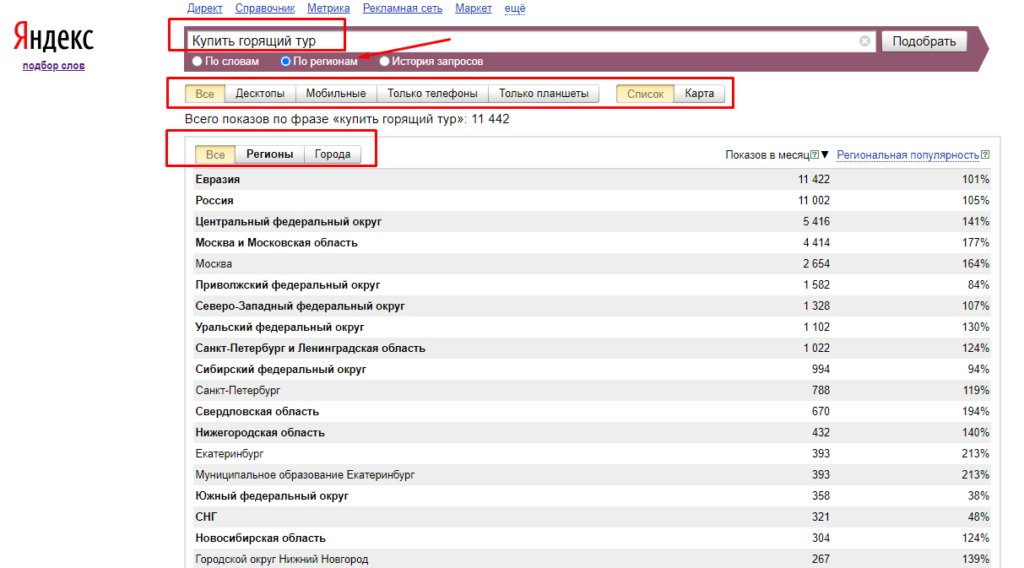This screenshot has height=568, width=1024.
Task: Open help icon next to Показов в месяц
Action: (814, 155)
